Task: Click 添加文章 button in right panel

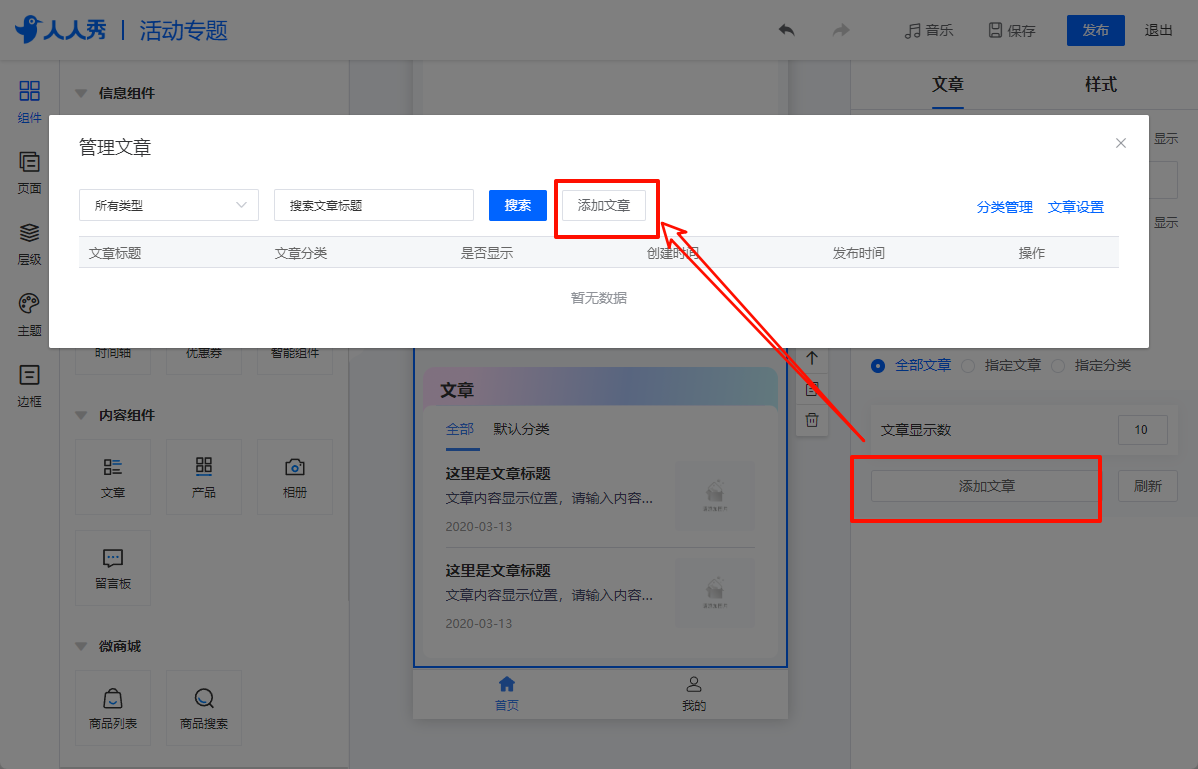Action: 986,486
